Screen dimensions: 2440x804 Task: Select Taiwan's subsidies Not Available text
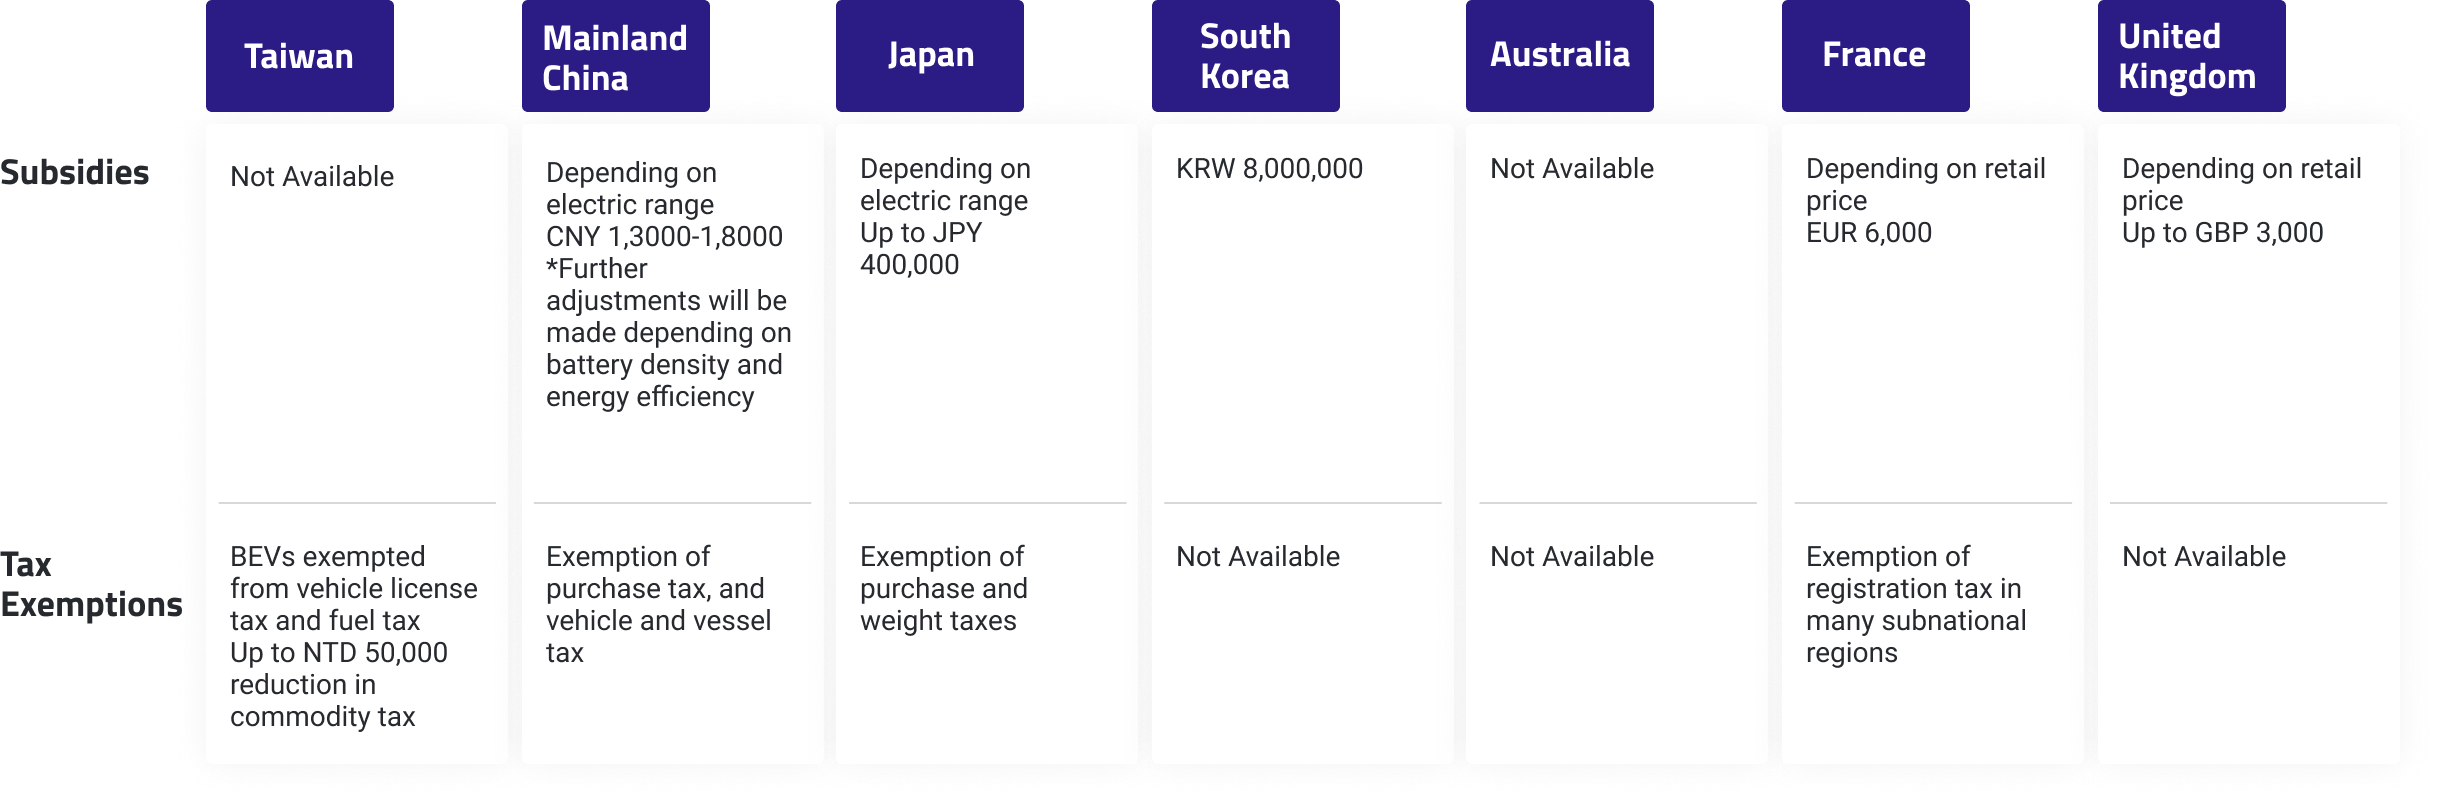click(312, 177)
